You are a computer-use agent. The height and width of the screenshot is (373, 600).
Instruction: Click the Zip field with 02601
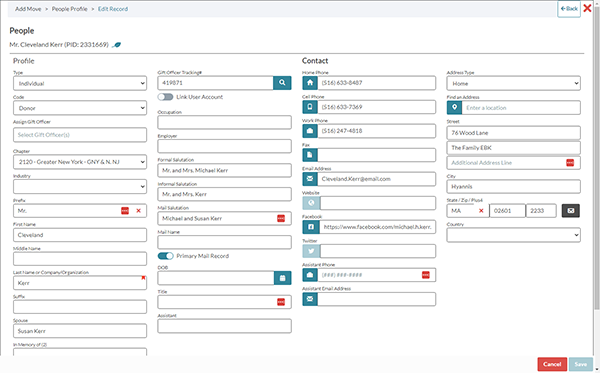click(507, 211)
